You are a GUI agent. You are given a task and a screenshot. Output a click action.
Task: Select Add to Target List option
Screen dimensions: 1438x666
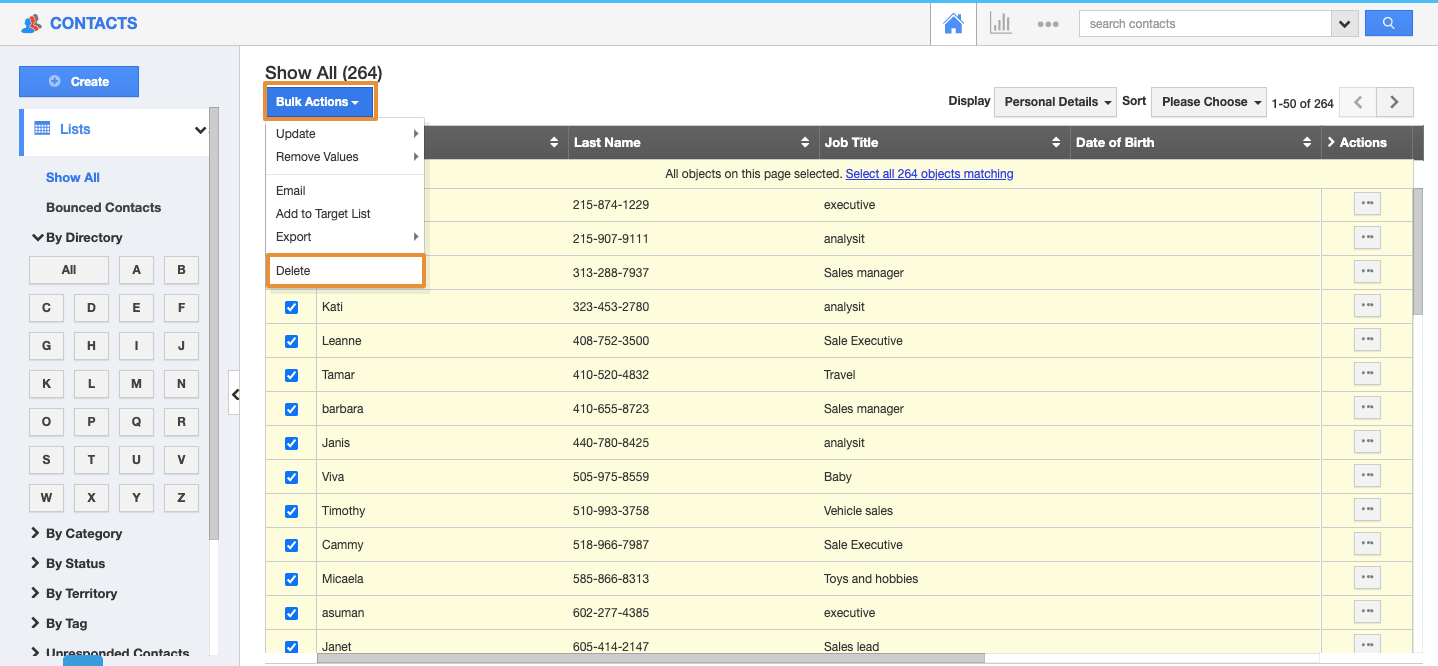323,214
